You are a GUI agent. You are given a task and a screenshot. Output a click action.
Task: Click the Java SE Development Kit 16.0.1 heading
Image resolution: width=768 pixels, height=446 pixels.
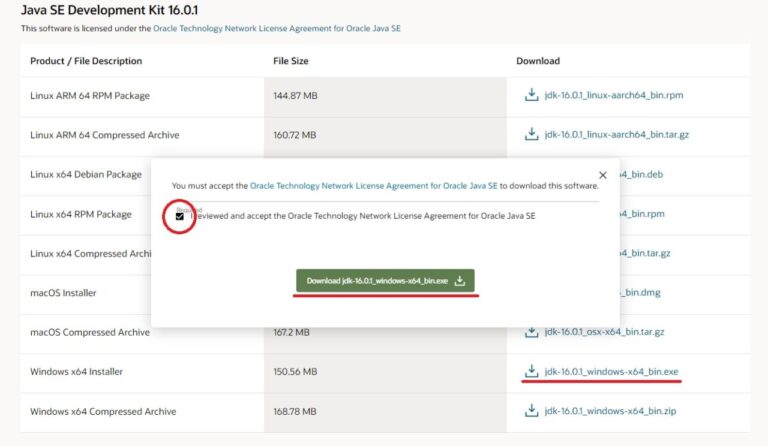coord(109,10)
